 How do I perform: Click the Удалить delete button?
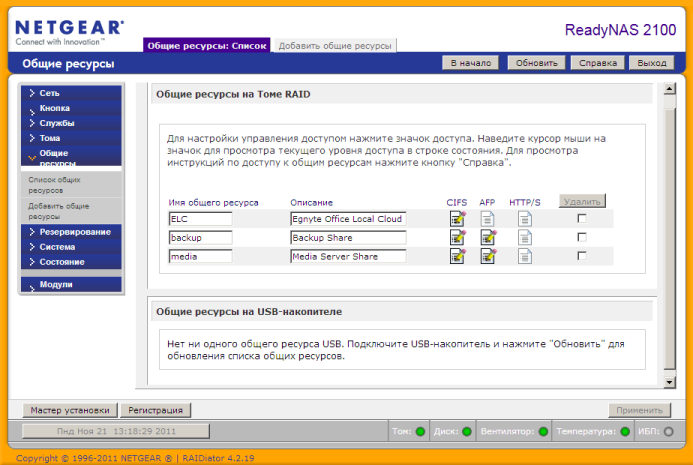(x=582, y=201)
